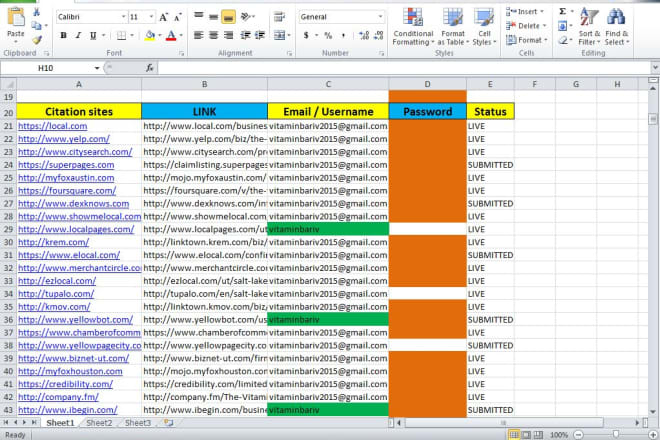Apply Accounting dollar format
The image size is (660, 440).
coord(306,36)
